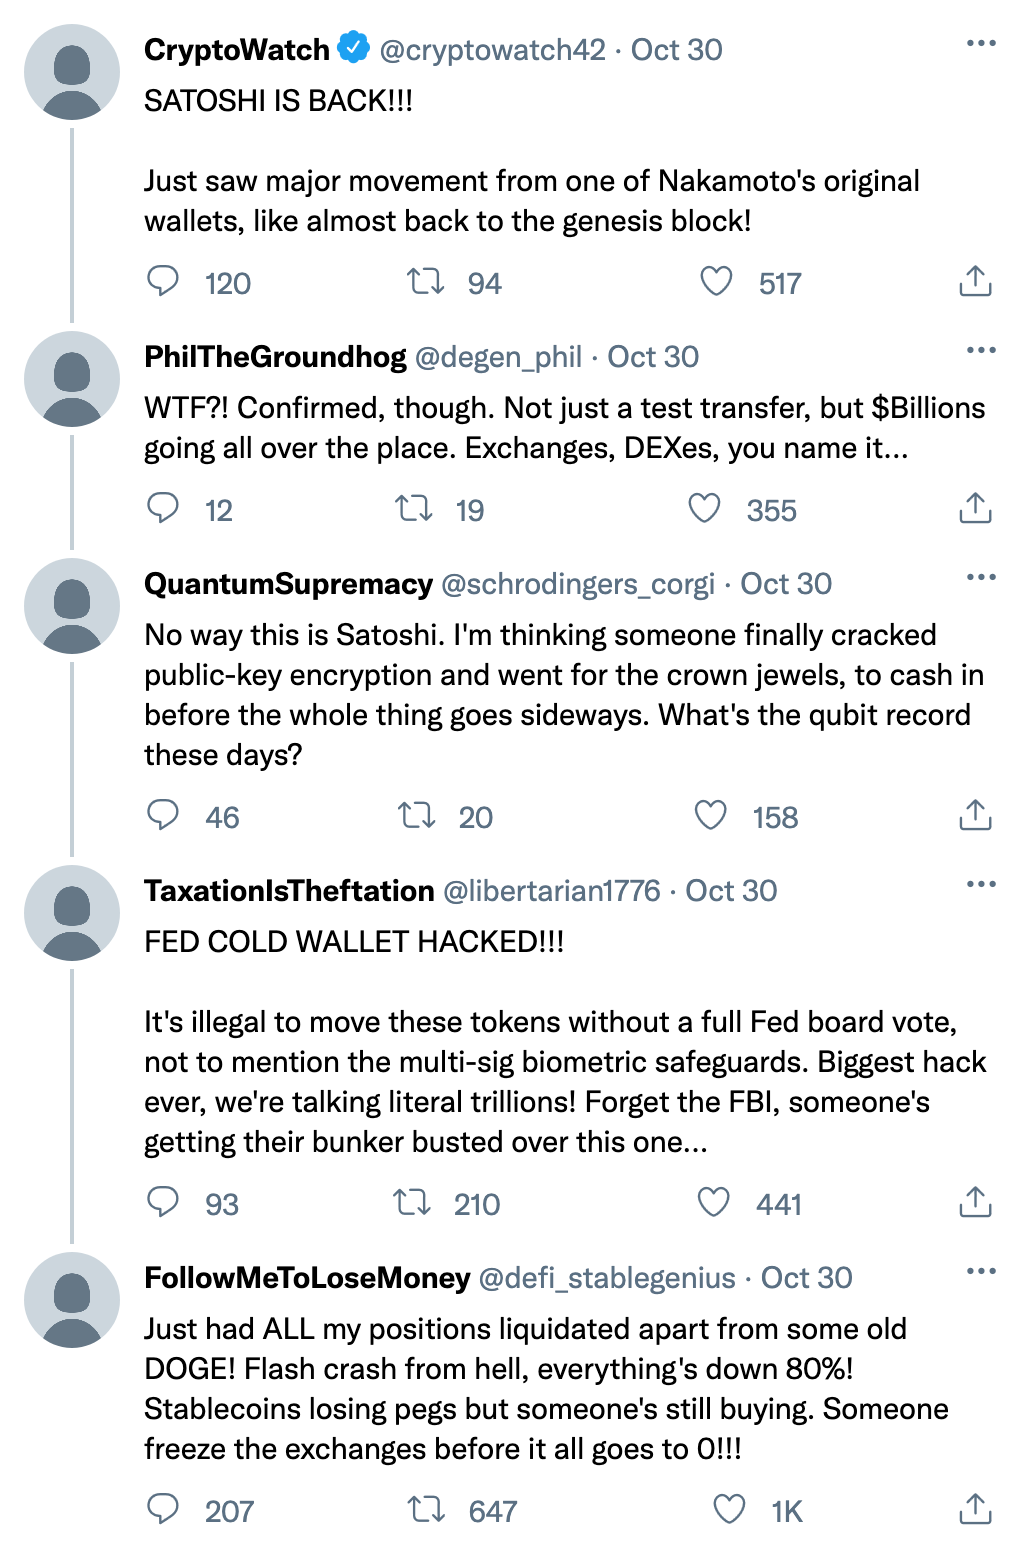
Task: Open the @schrodingers_corgi profile handle
Action: 577,584
